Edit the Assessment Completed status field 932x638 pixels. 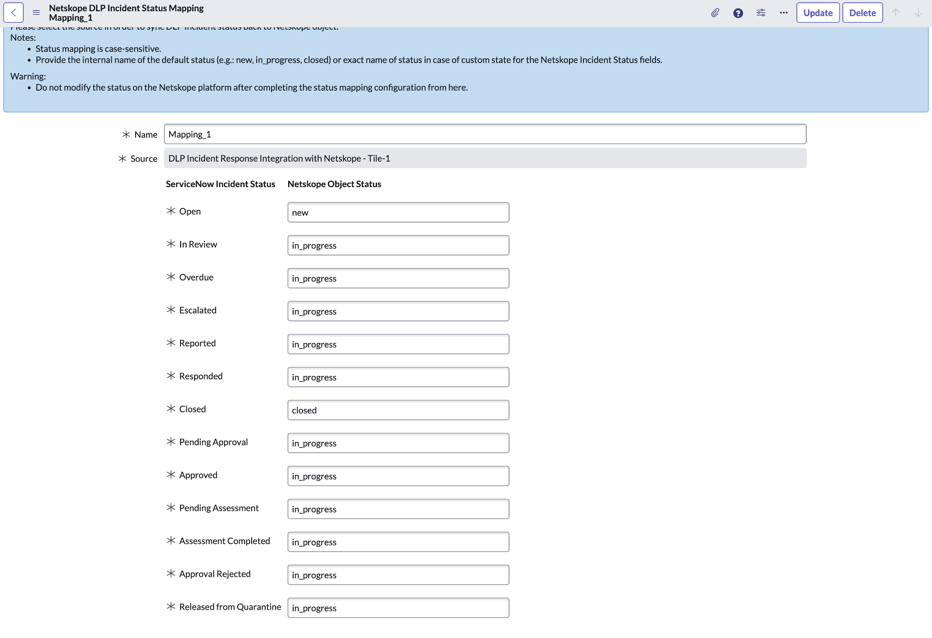(398, 542)
